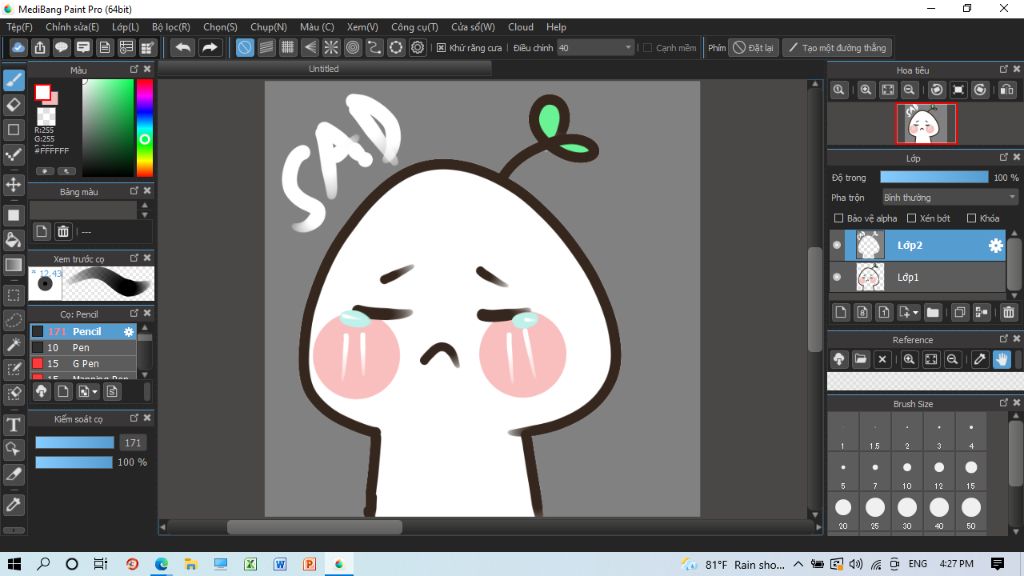Select the Brush tool in the left toolbar
Image resolution: width=1024 pixels, height=576 pixels.
point(14,80)
